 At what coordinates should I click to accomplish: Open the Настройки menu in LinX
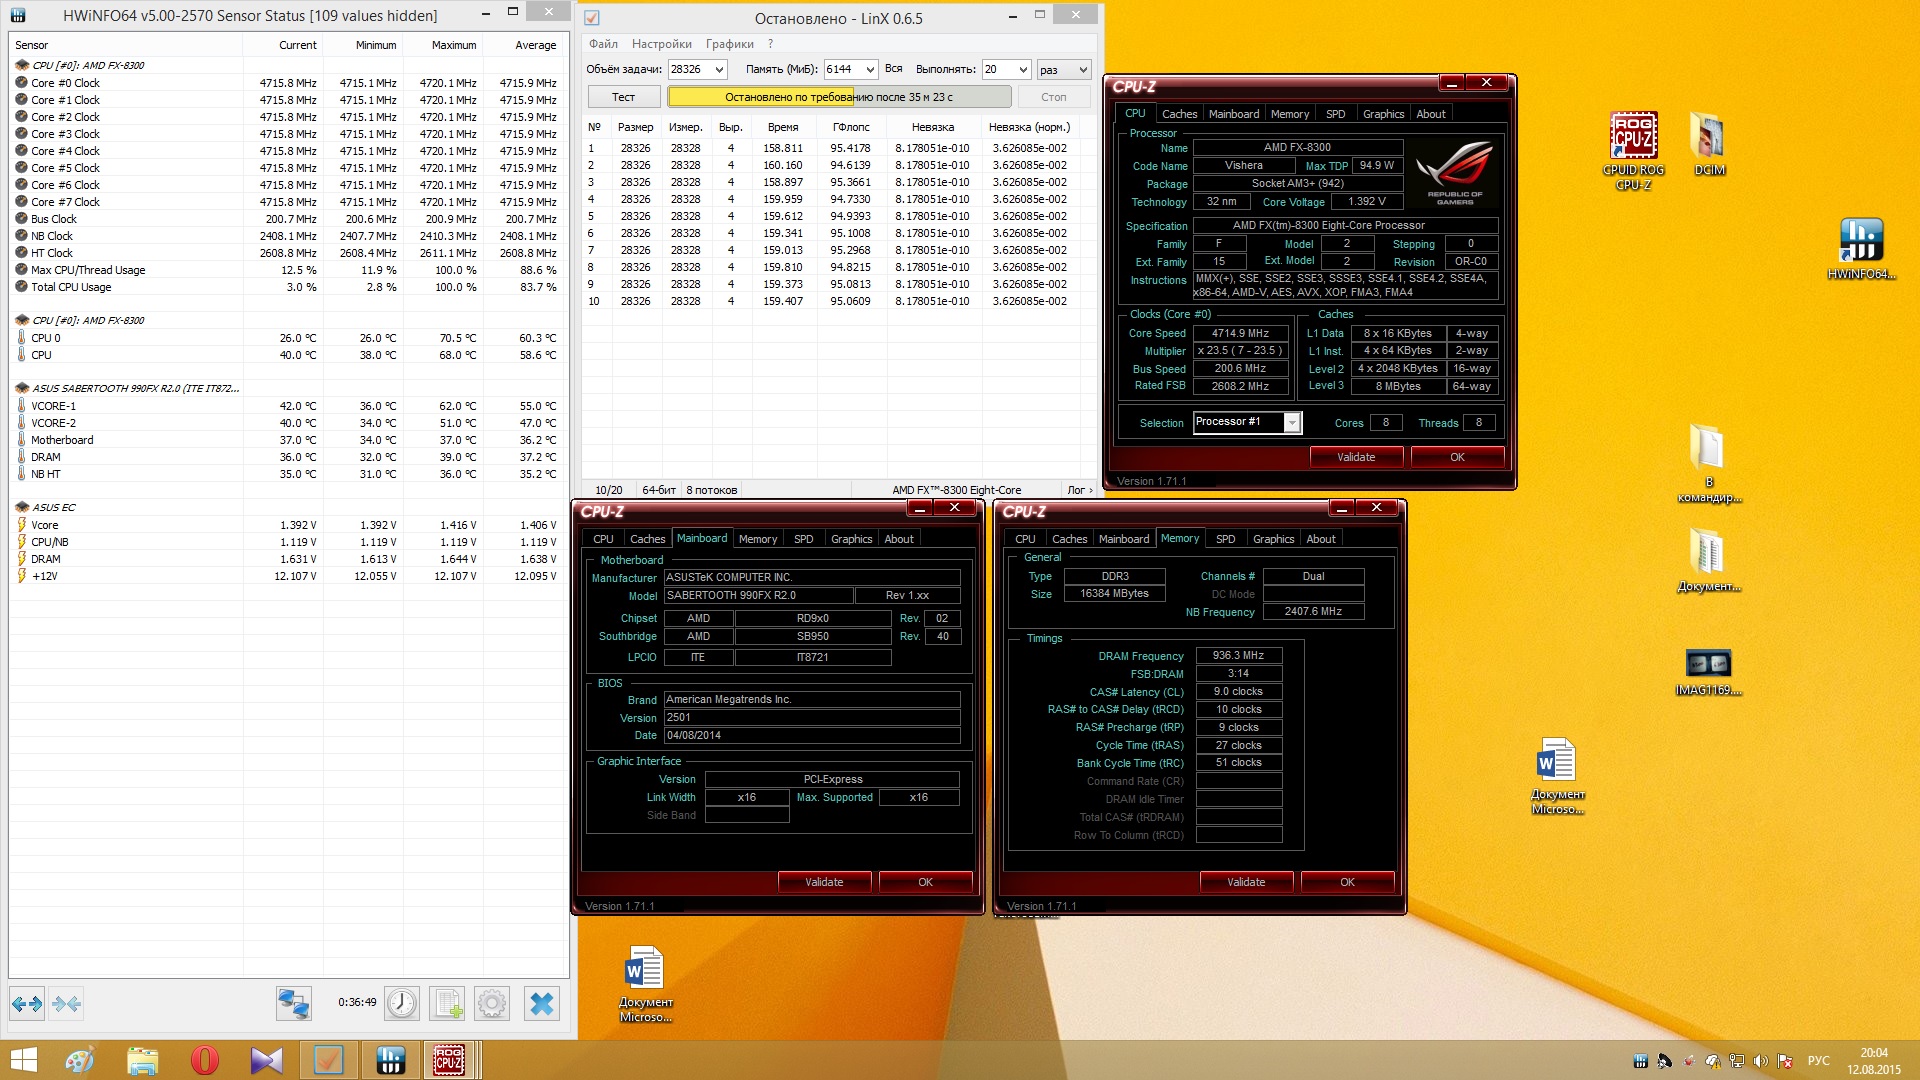[x=661, y=44]
